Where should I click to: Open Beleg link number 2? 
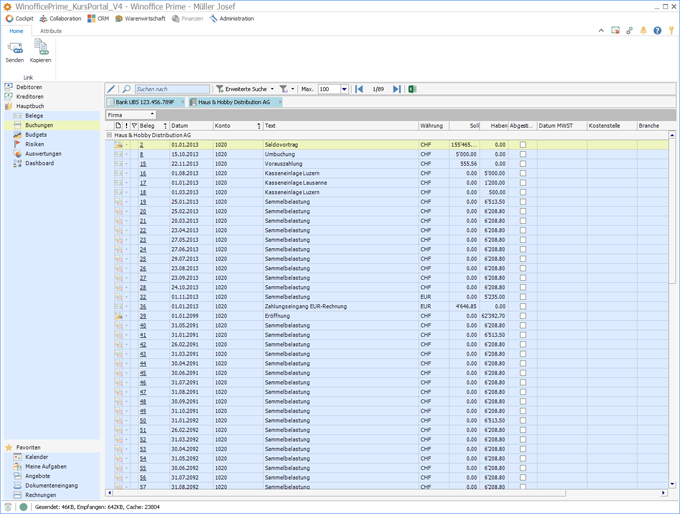pyautogui.click(x=141, y=144)
